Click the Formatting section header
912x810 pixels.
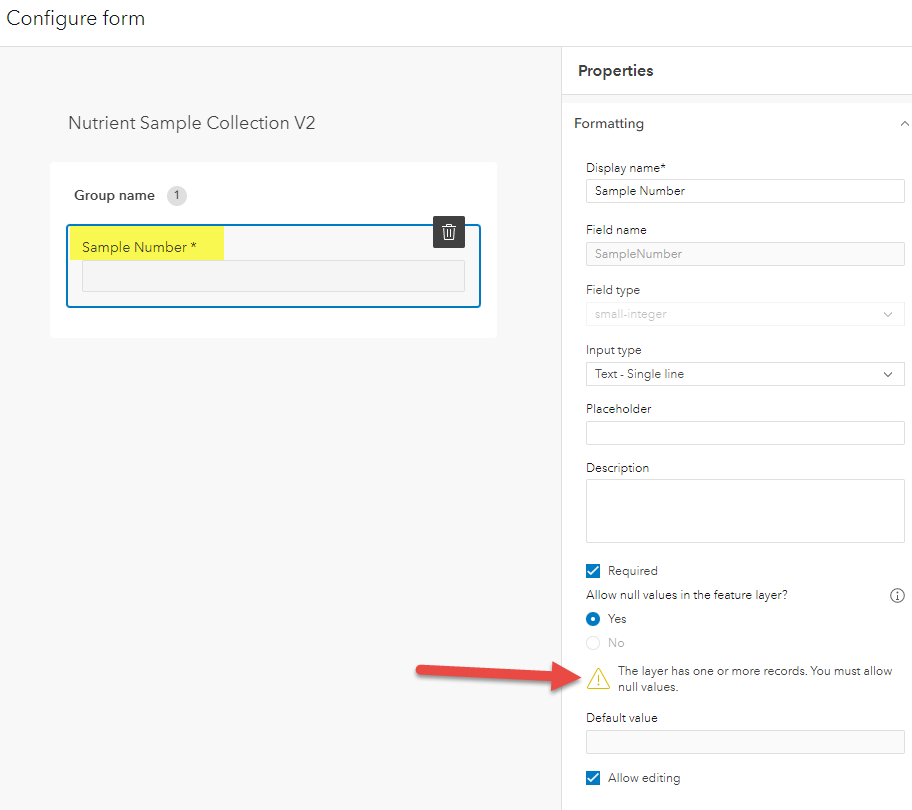coord(609,124)
